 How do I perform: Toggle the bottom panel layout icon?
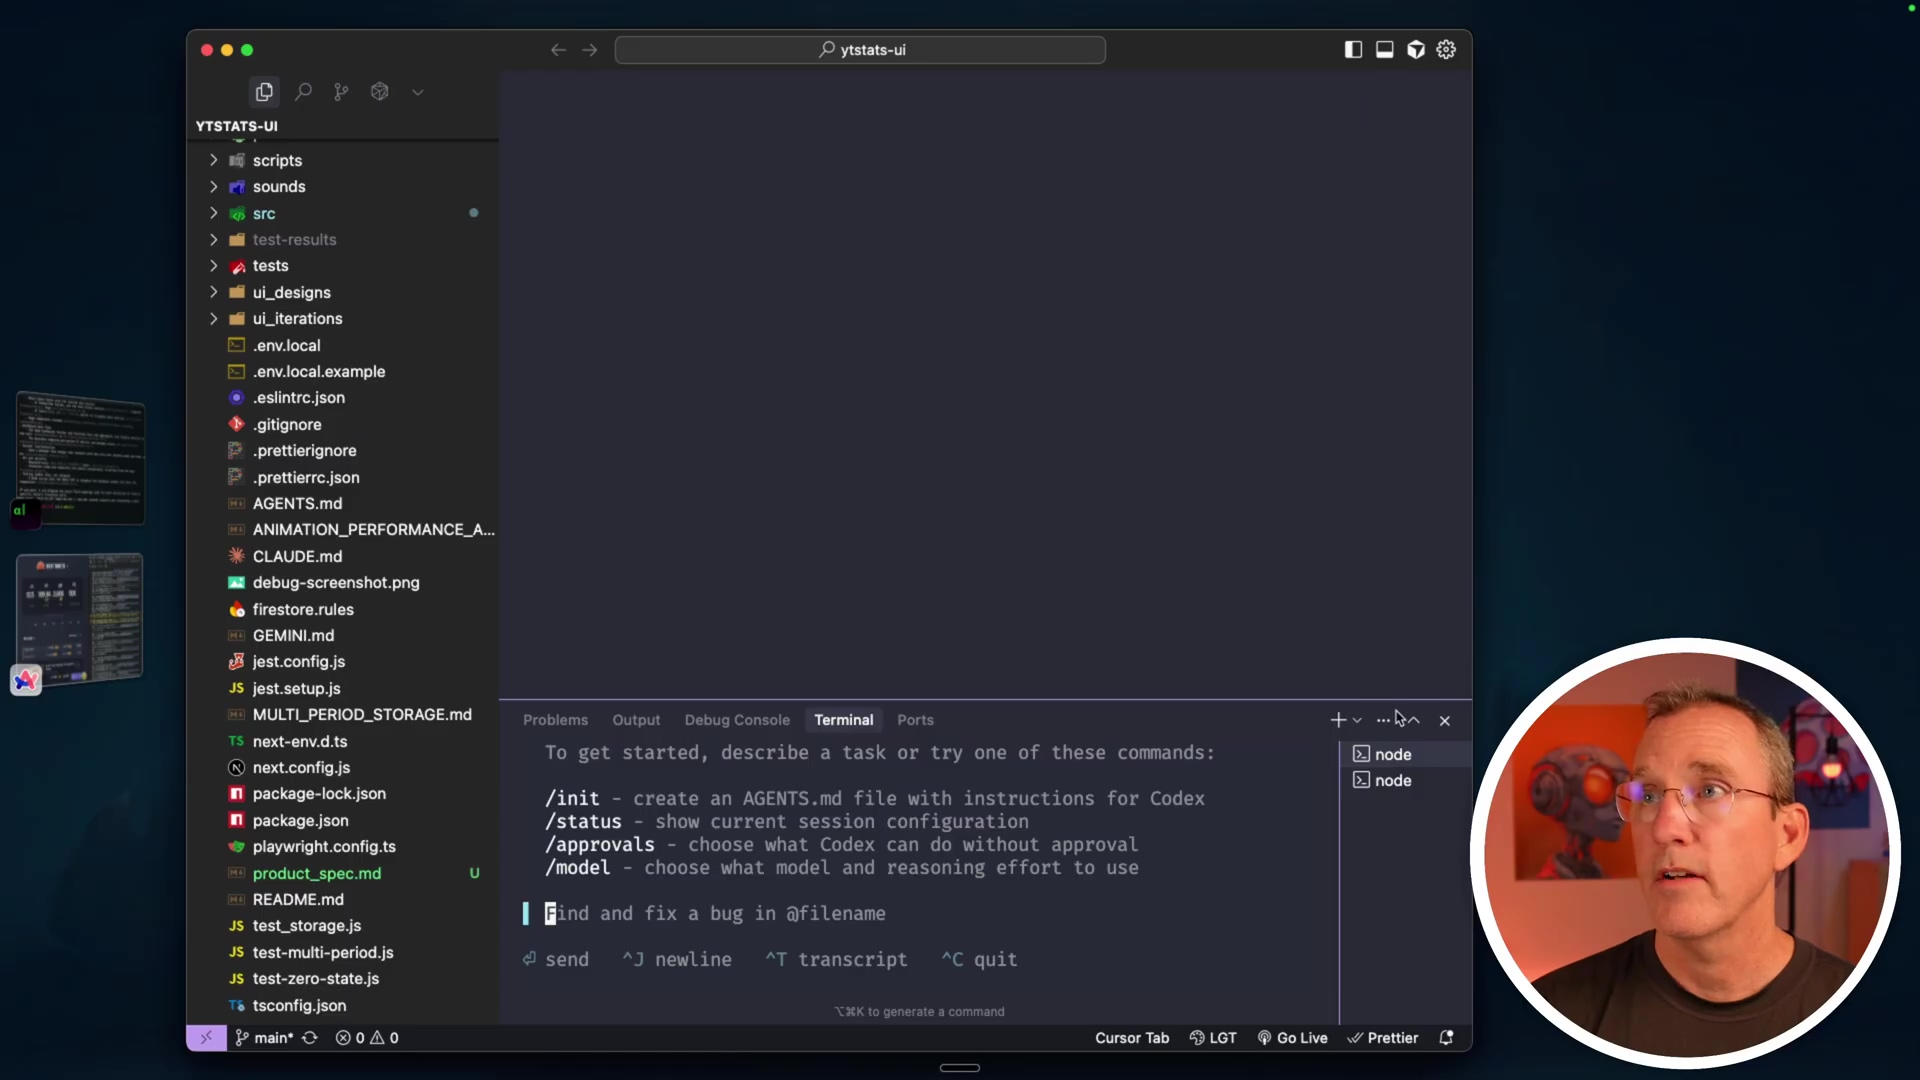1385,50
